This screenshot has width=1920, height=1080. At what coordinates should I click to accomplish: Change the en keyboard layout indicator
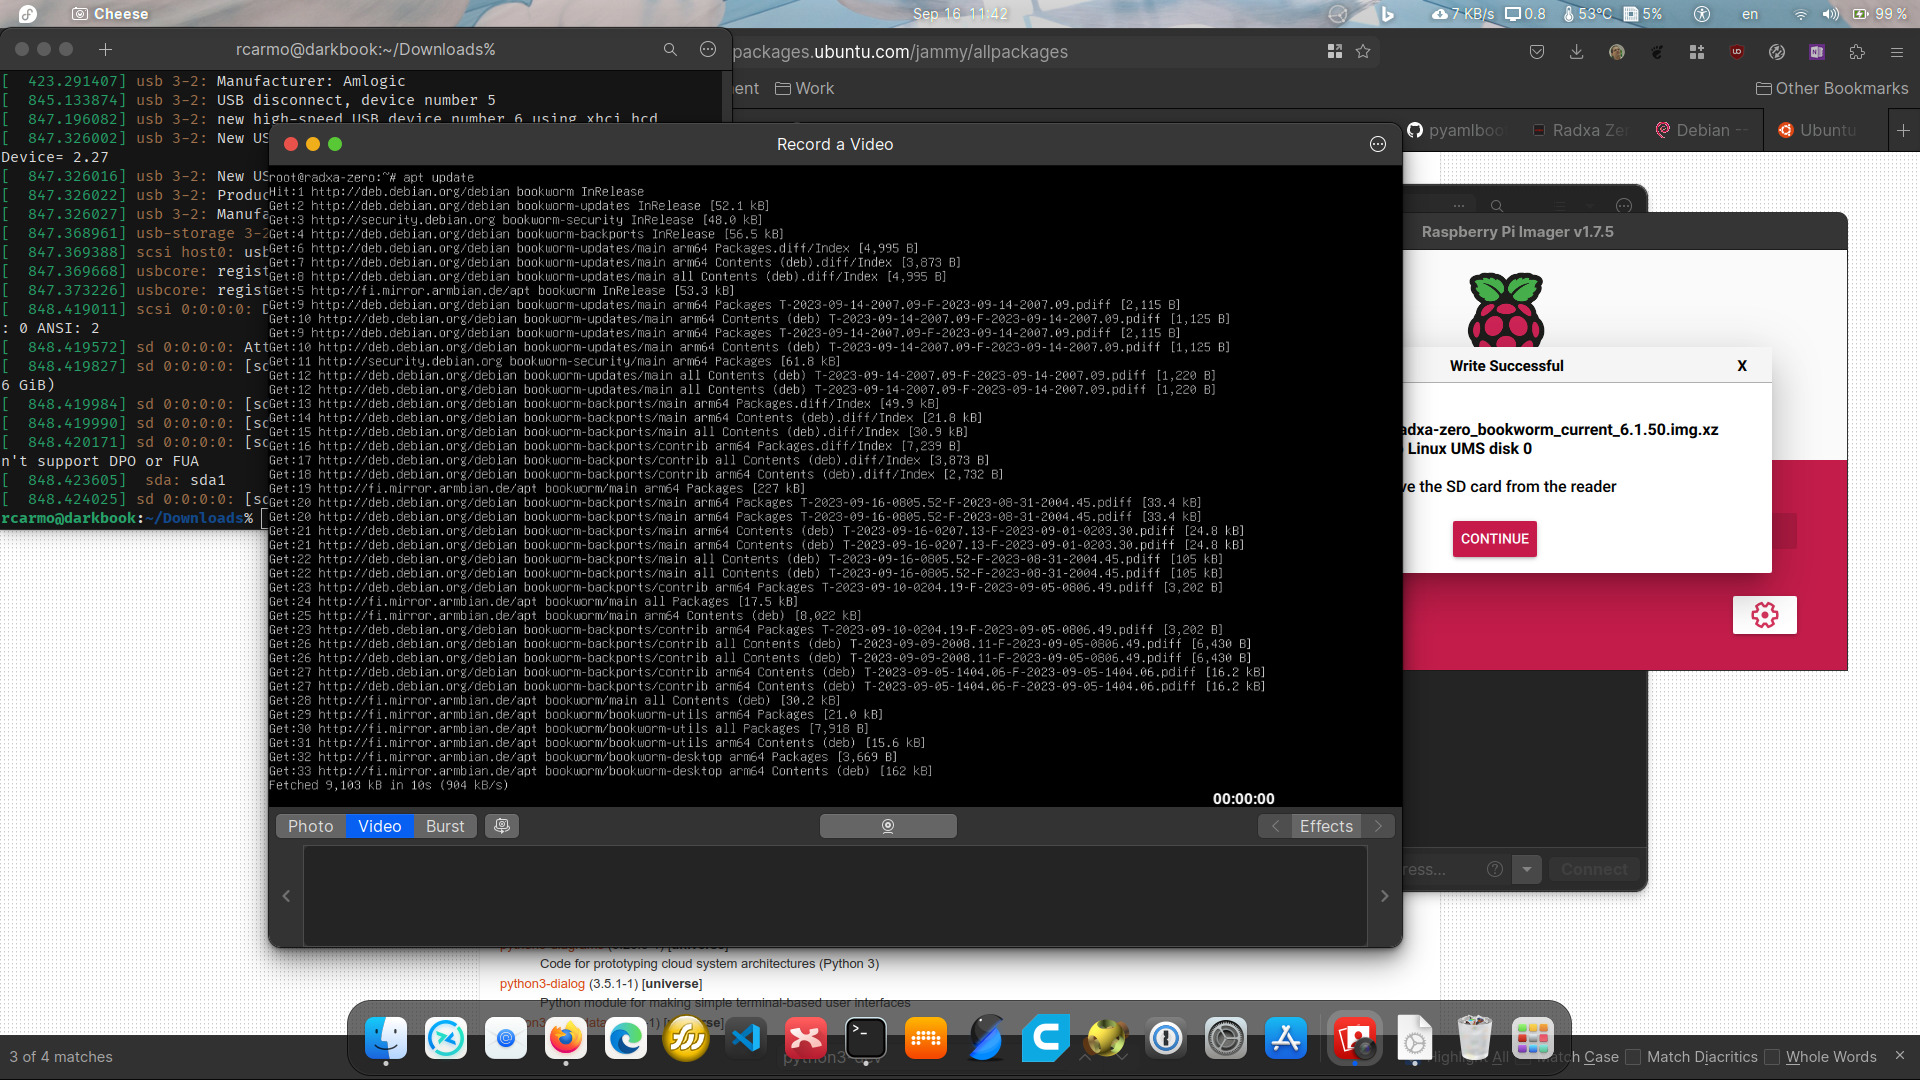pyautogui.click(x=1750, y=14)
